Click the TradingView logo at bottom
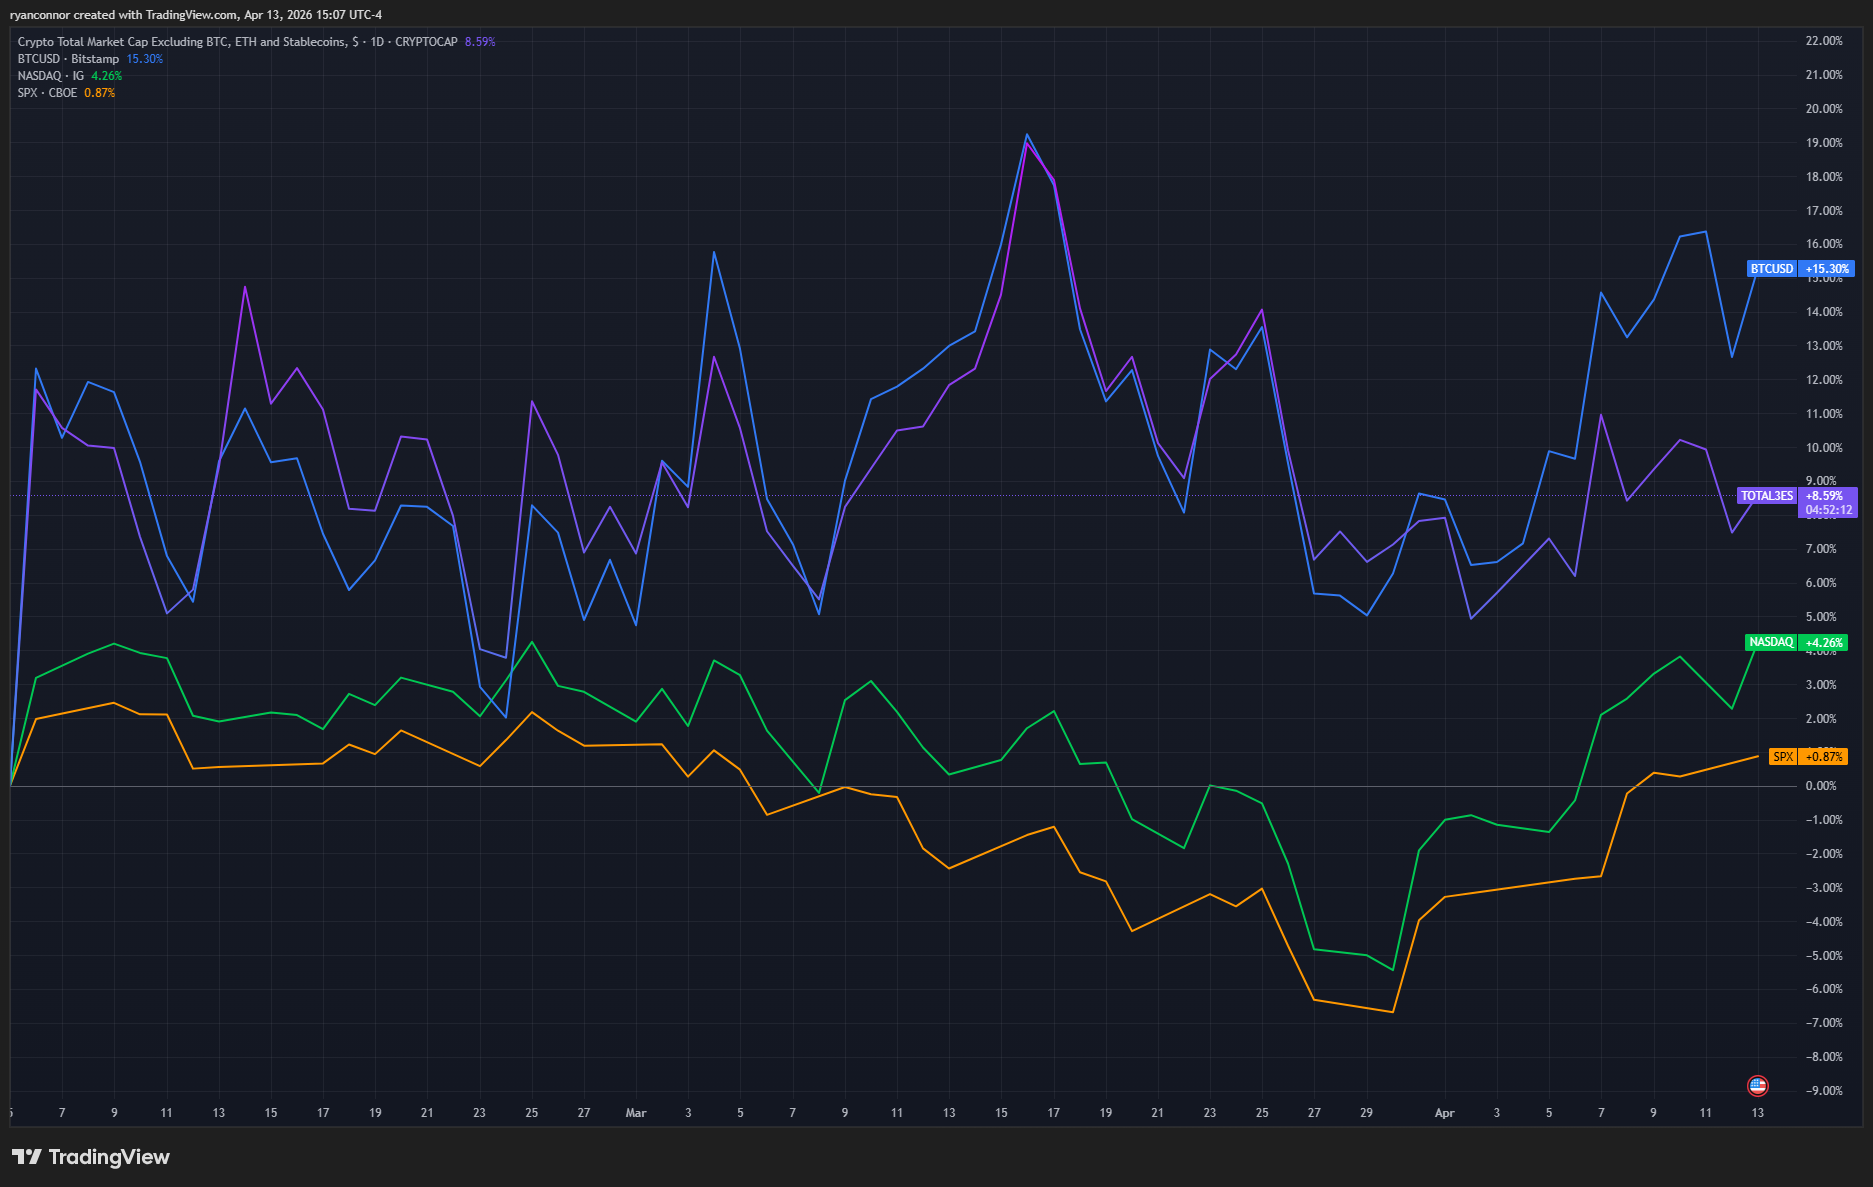 [91, 1157]
